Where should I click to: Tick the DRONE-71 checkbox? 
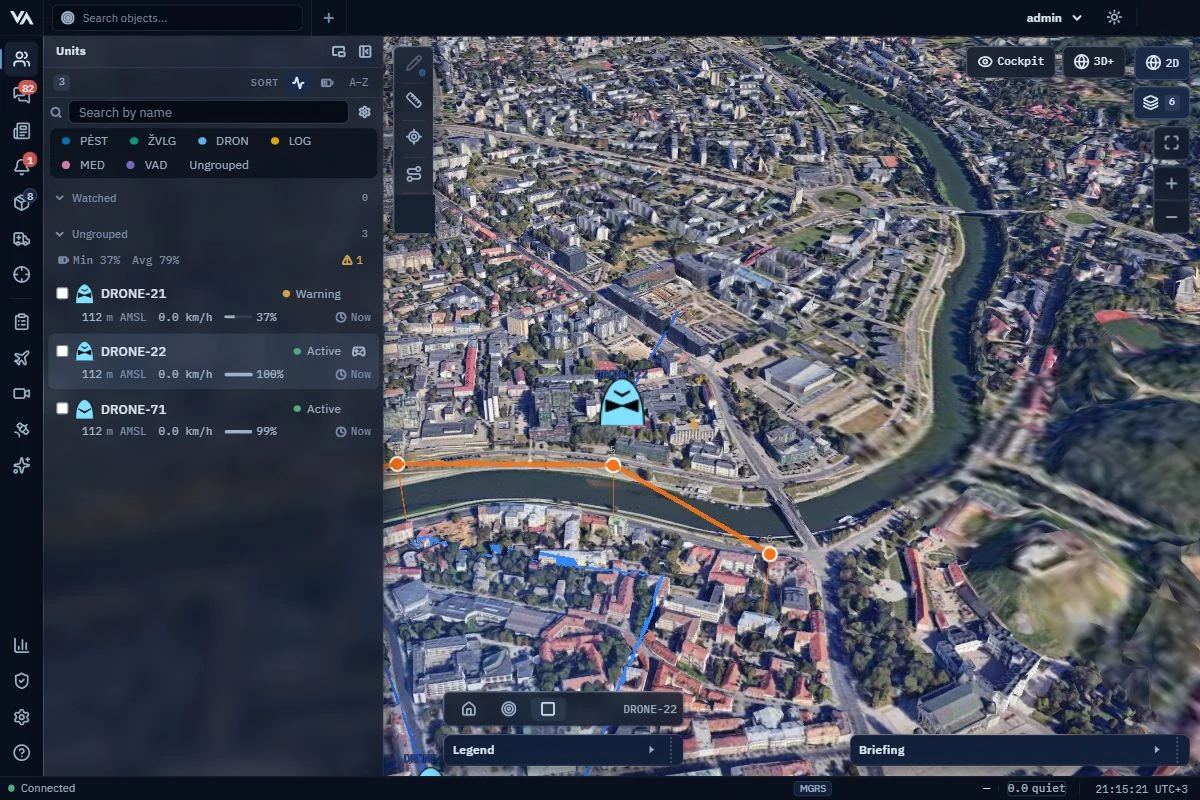62,409
